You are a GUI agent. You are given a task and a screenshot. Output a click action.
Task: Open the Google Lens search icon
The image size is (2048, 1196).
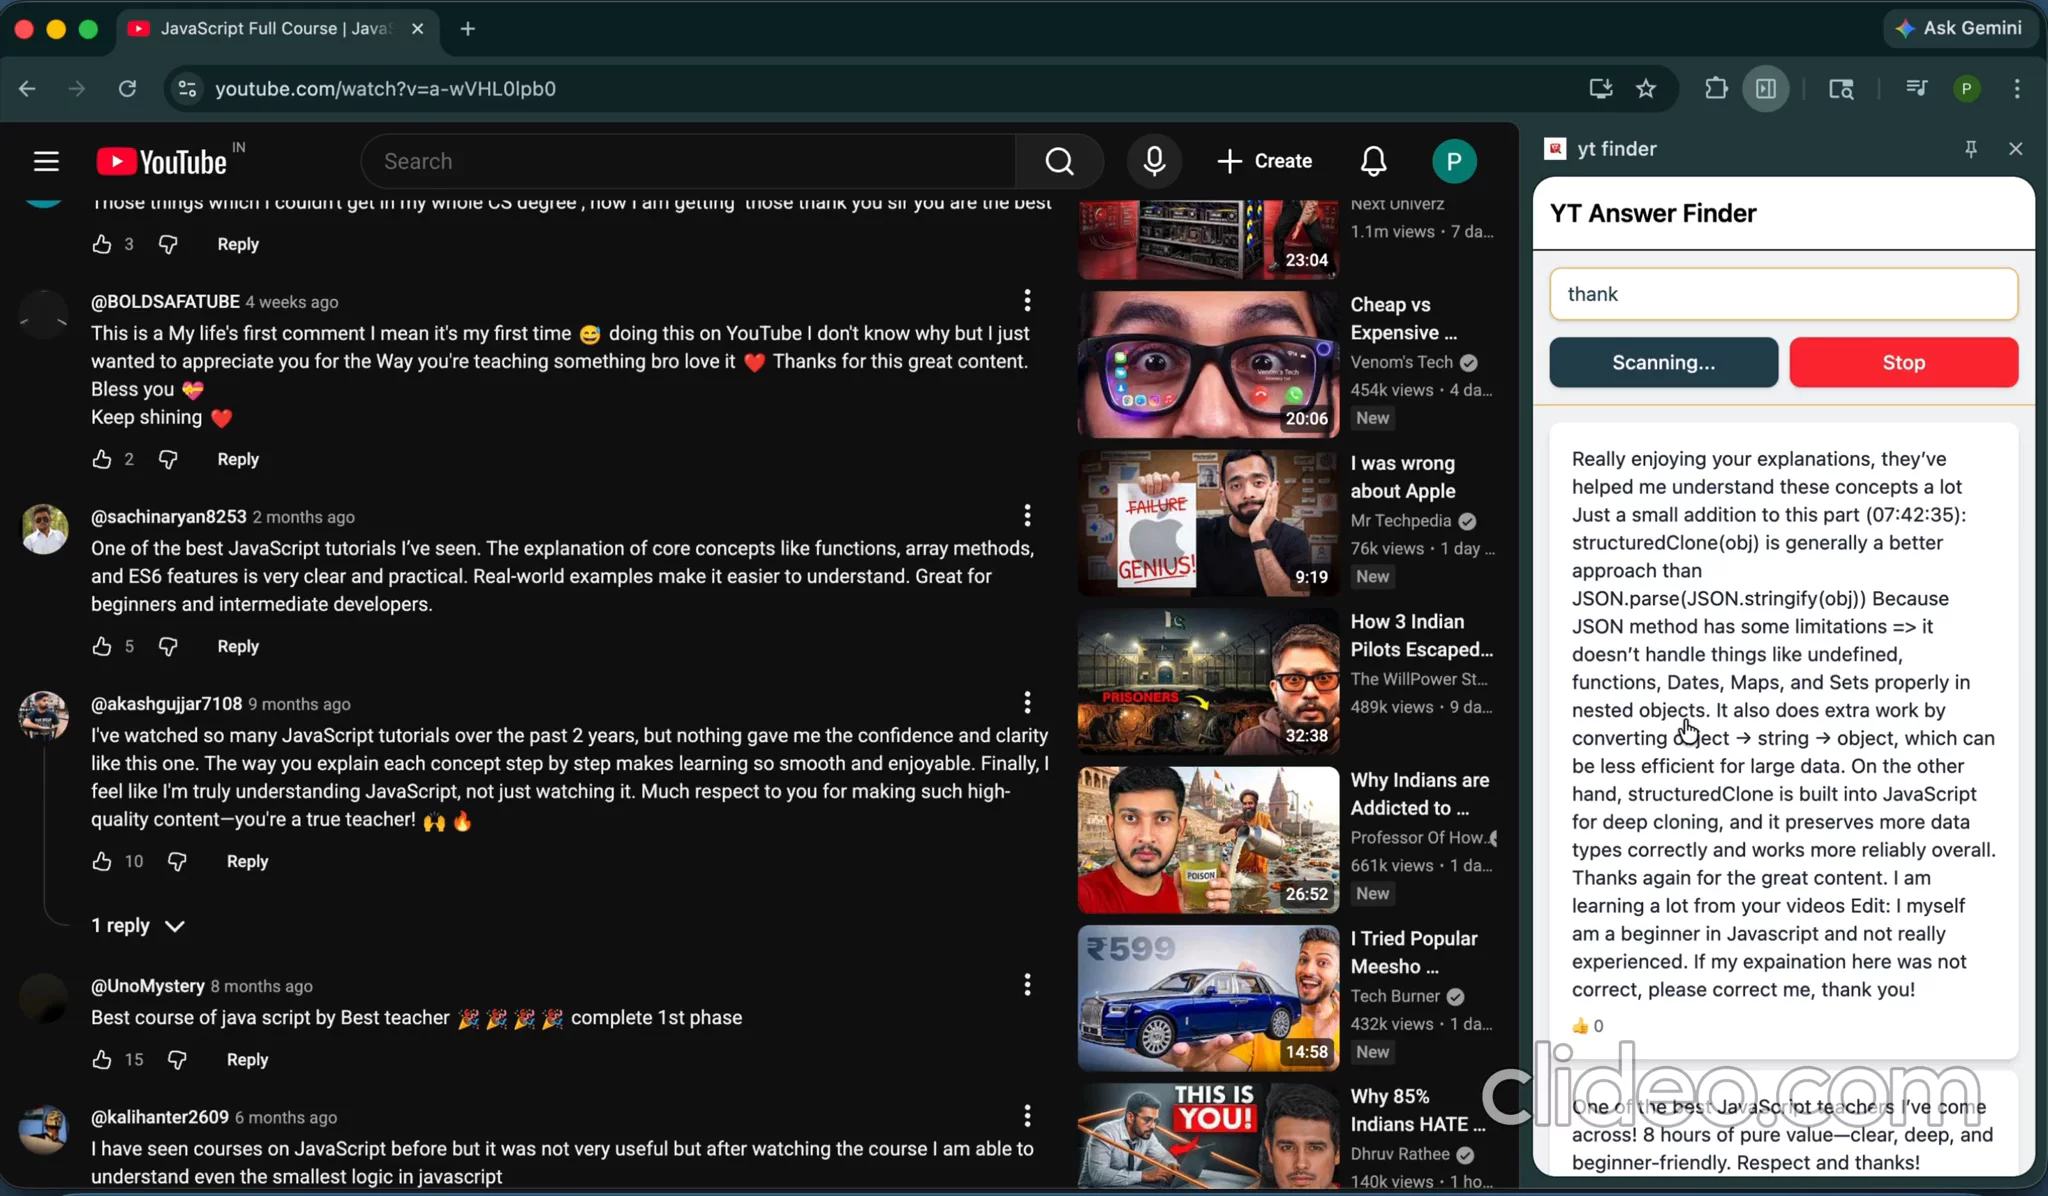coord(1841,89)
